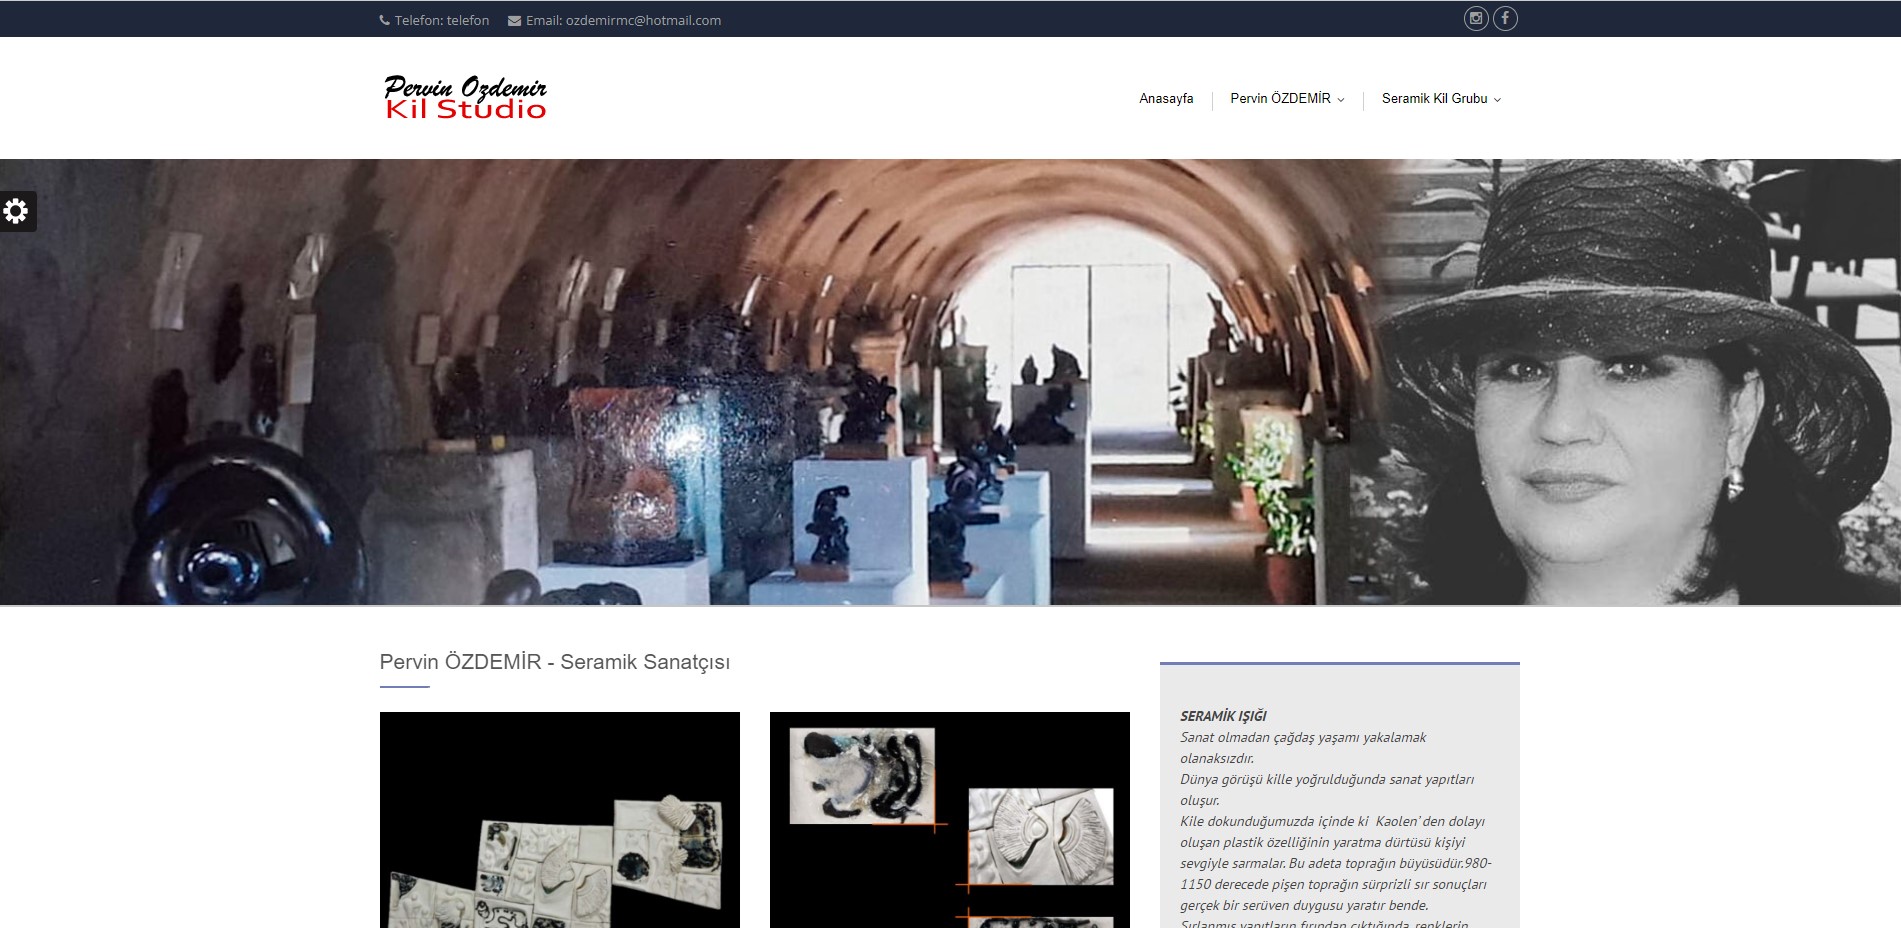Click the heading Pervin ÖZDEMİR - Seramik Sanatçısı
The image size is (1901, 928).
coord(555,662)
